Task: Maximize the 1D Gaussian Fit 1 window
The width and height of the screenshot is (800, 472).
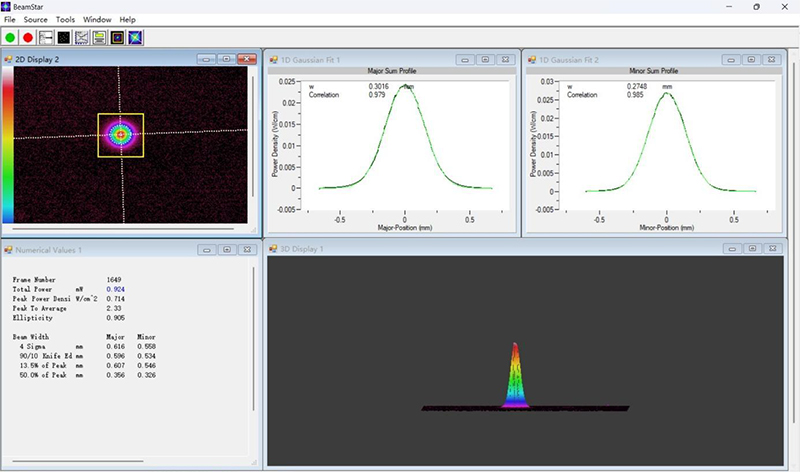Action: [485, 60]
